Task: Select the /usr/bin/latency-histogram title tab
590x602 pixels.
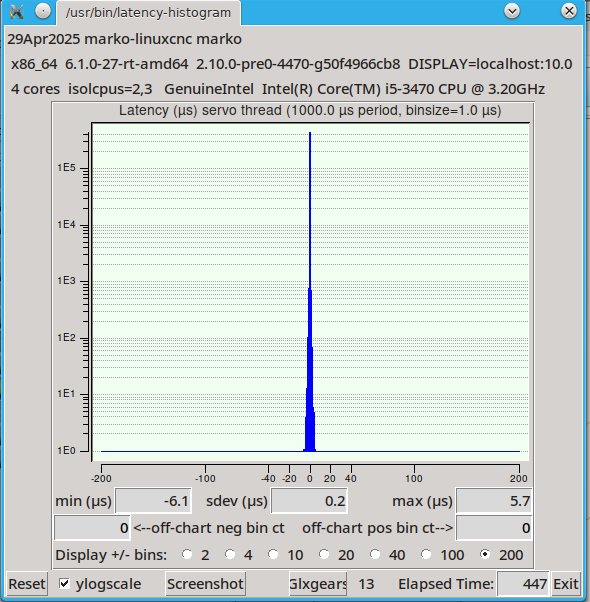Action: point(149,13)
